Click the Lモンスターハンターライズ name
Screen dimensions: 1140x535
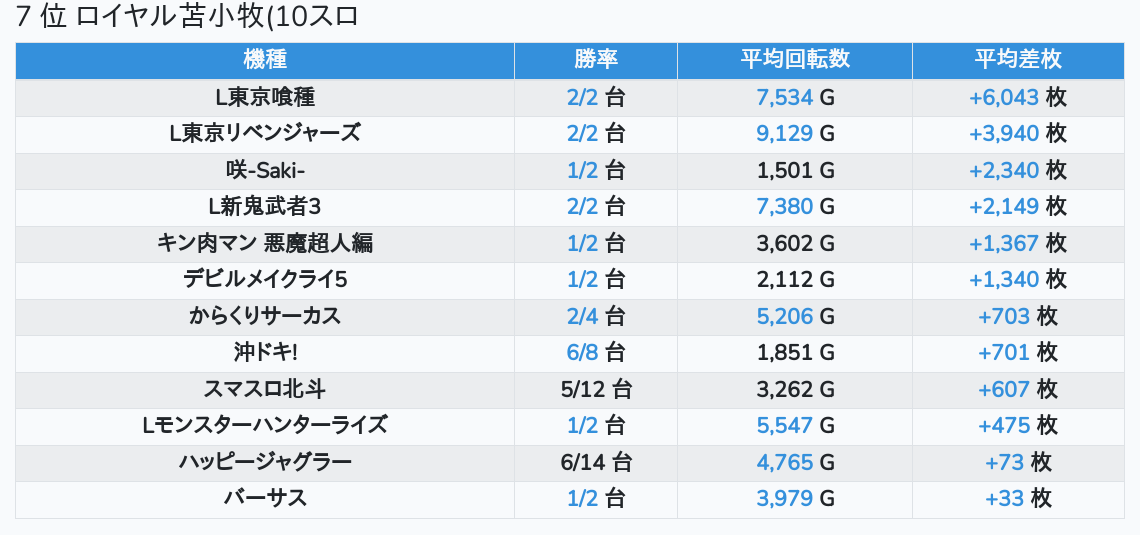[x=265, y=425]
